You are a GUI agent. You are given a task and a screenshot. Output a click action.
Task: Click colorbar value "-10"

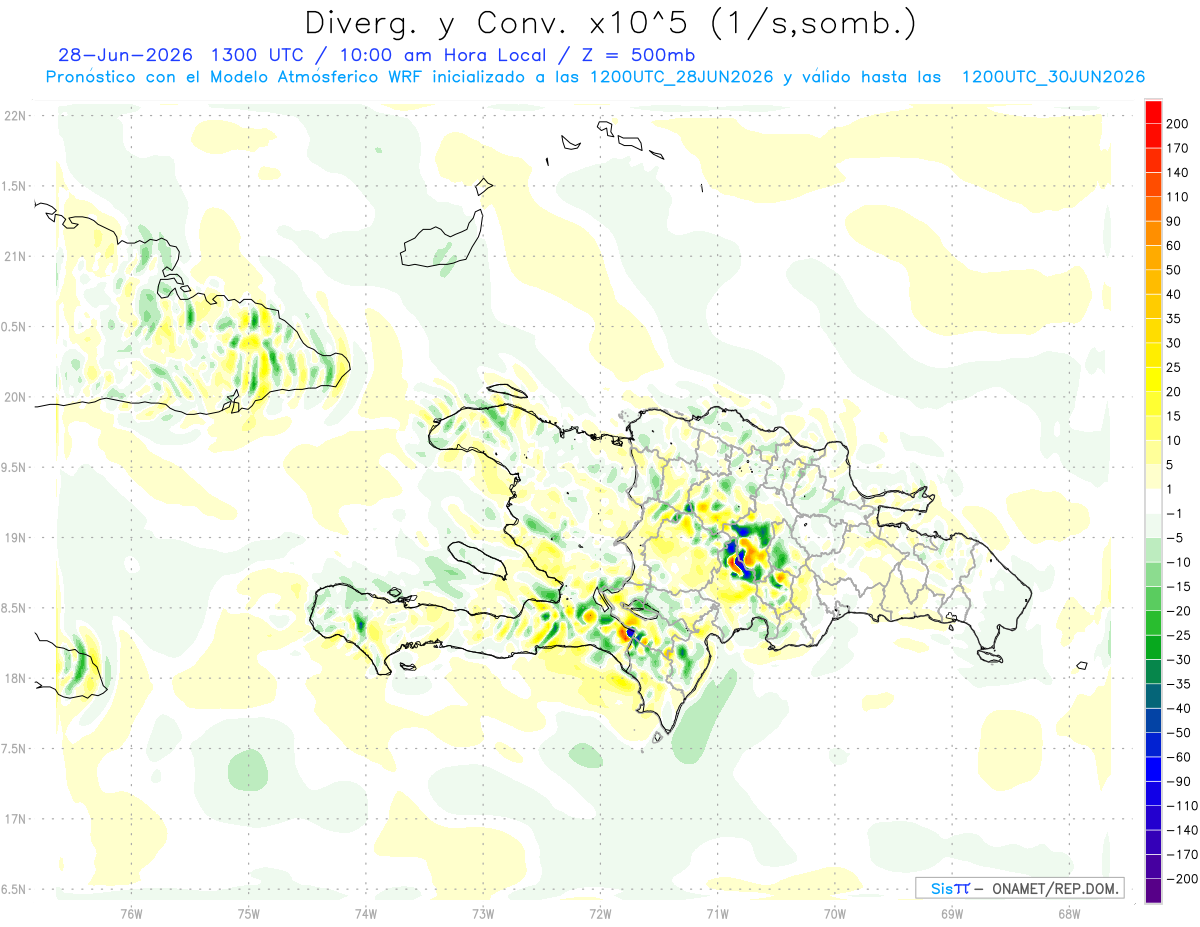(1179, 562)
